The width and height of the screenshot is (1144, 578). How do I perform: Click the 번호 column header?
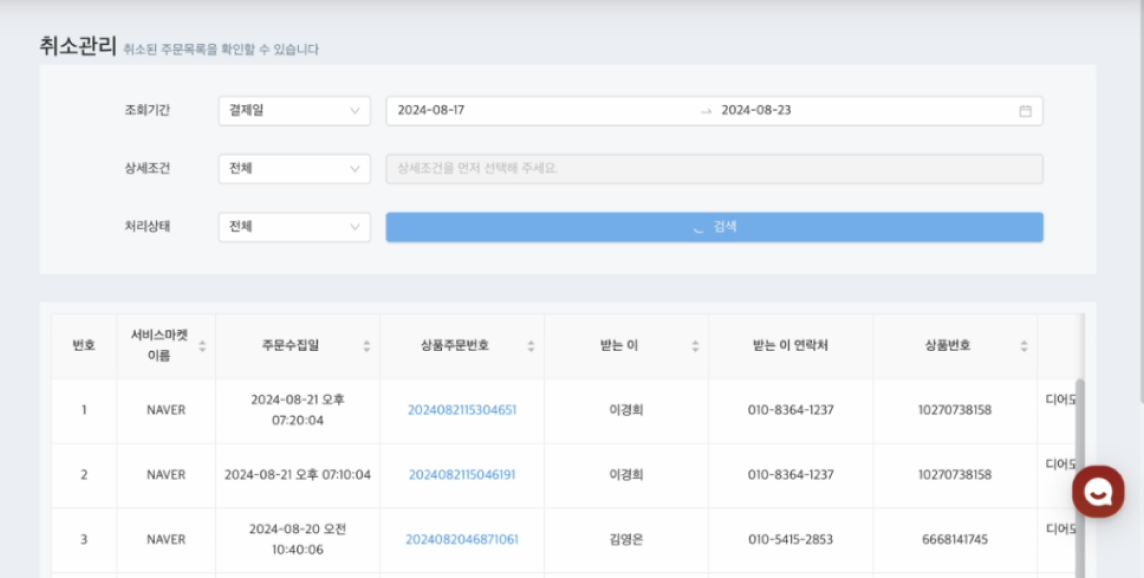click(x=84, y=346)
